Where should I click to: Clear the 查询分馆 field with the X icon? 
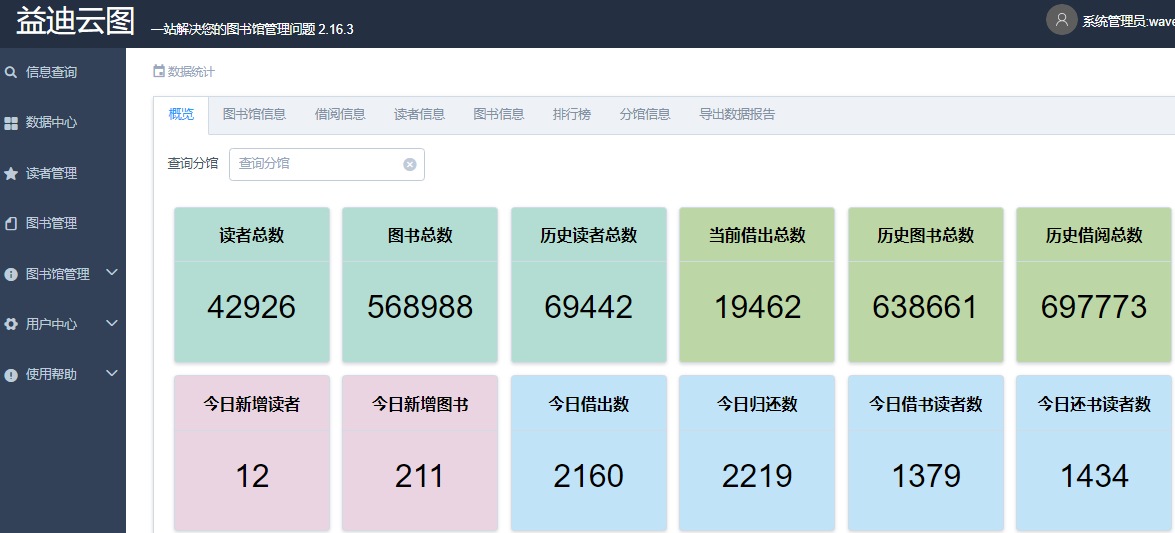[409, 164]
